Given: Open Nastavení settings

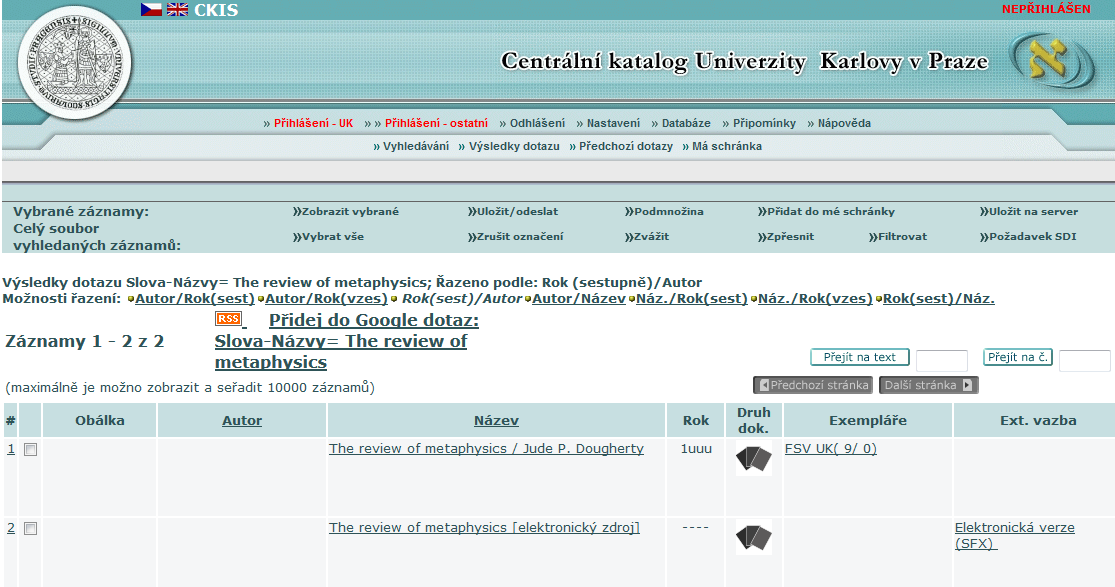Looking at the screenshot, I should tap(613, 123).
